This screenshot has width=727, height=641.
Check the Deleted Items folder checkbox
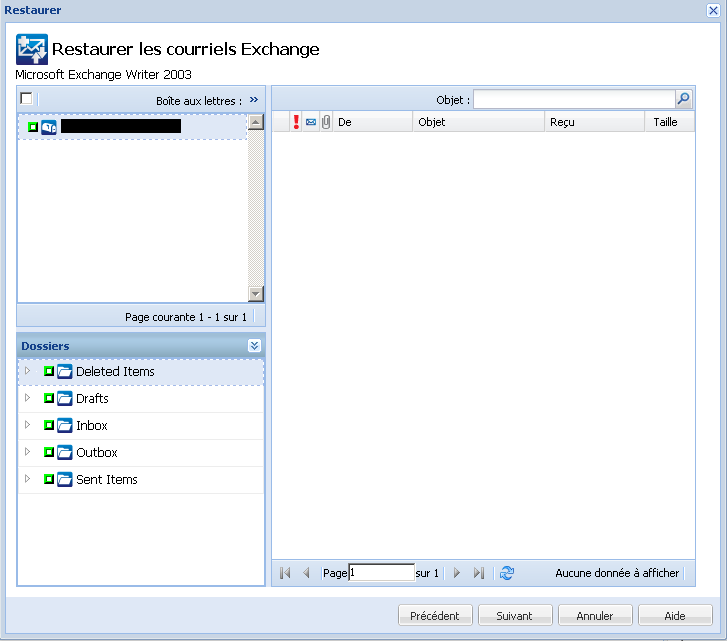coord(49,372)
